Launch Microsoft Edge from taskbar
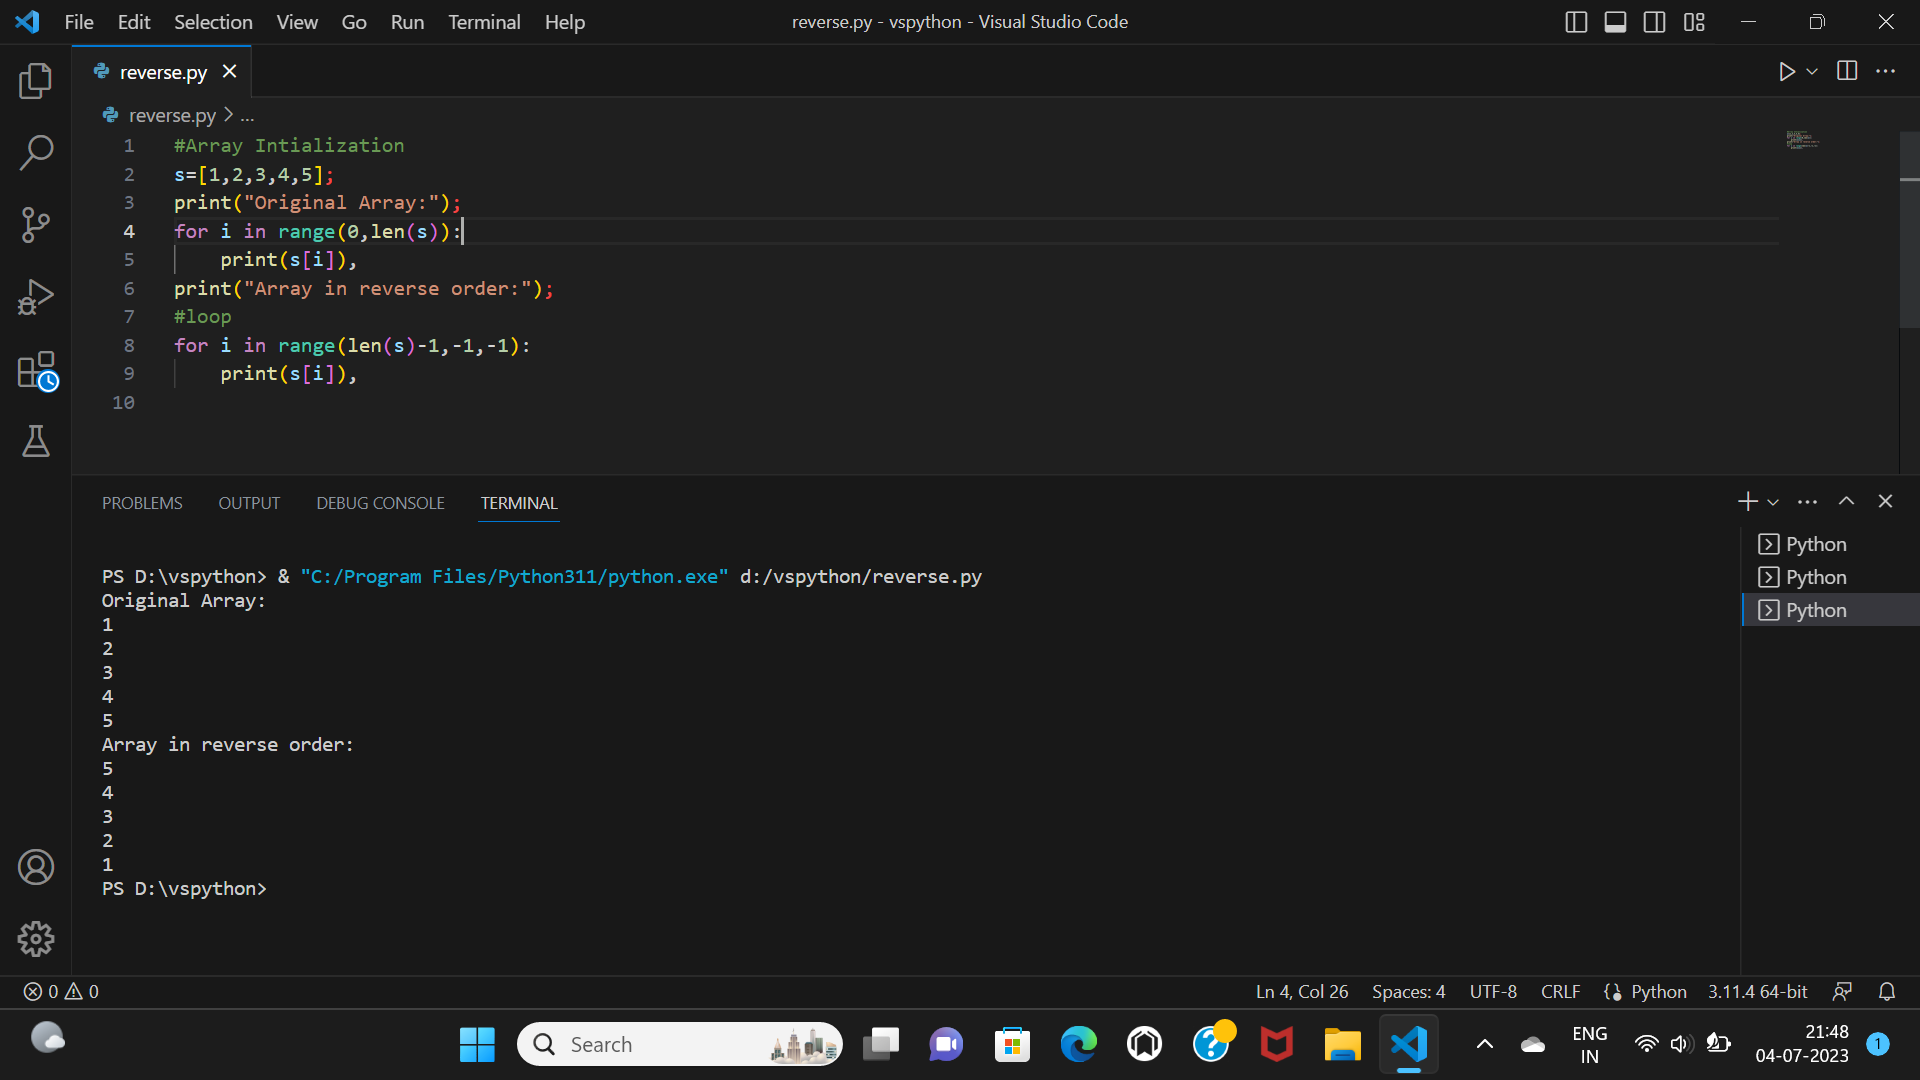The width and height of the screenshot is (1920, 1080). (1078, 1044)
